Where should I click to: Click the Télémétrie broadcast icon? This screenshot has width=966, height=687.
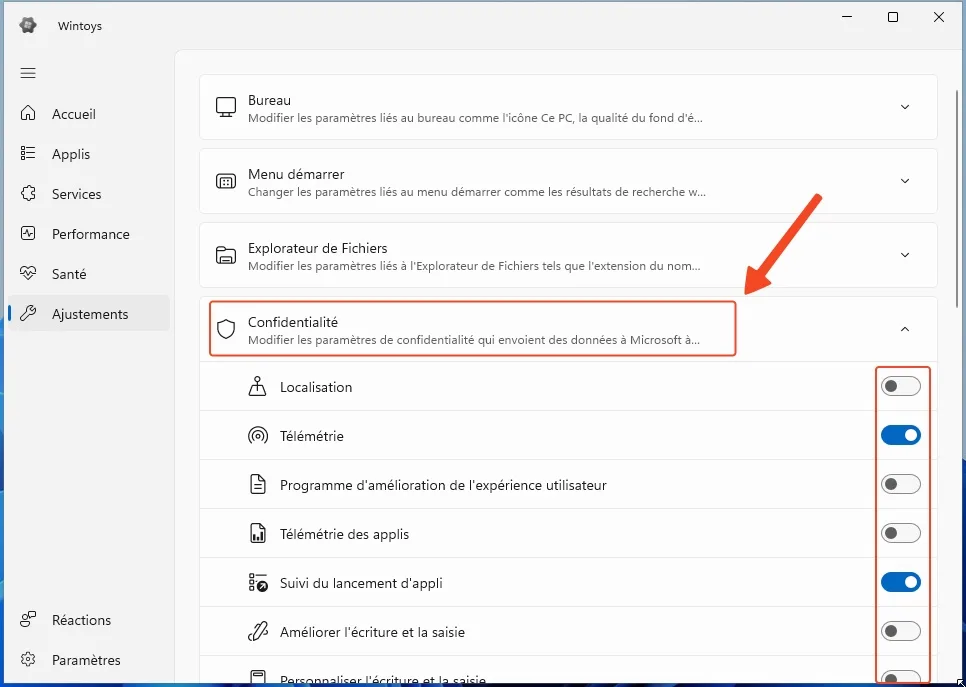click(259, 435)
